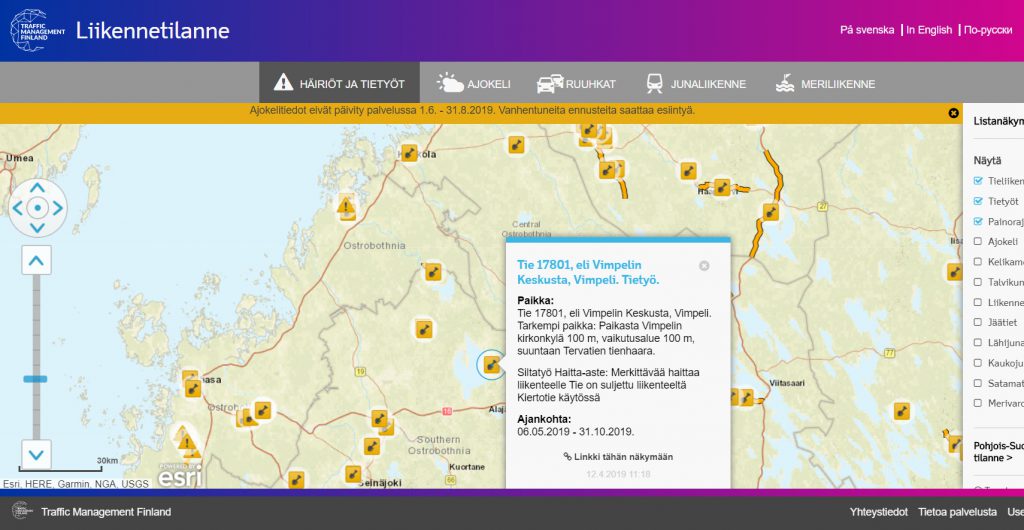Open Pohjois-Suomi tilanne link
This screenshot has width=1024, height=530.
coord(998,452)
